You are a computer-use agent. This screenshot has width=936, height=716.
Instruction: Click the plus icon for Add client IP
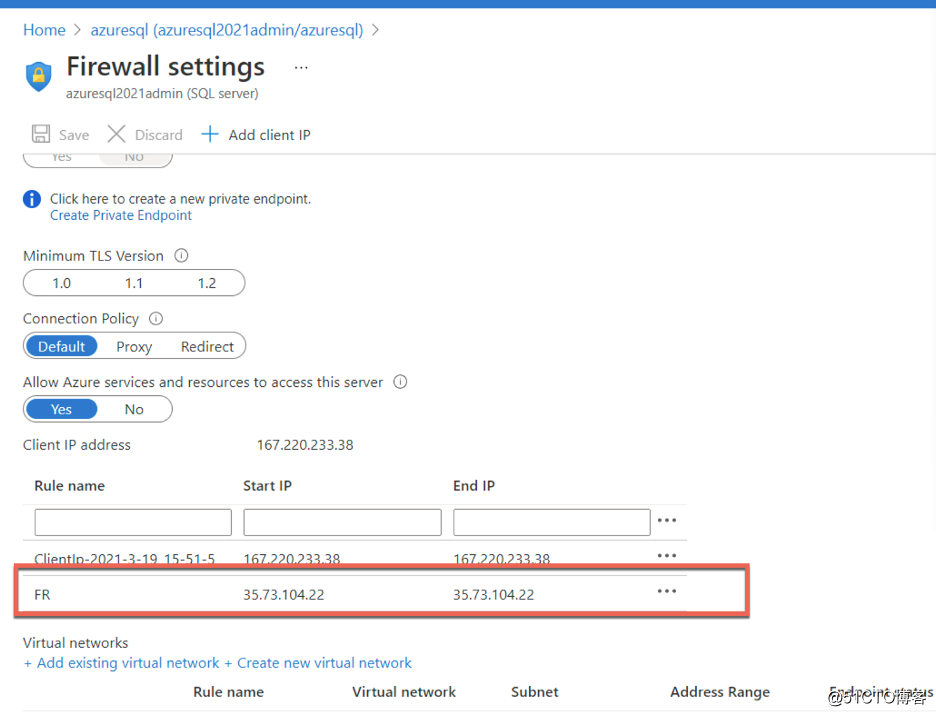click(x=210, y=134)
